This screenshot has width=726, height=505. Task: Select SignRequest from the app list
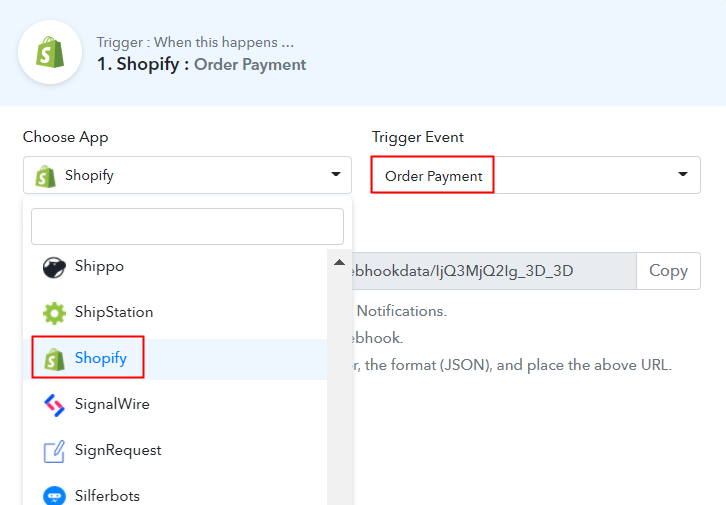coord(175,451)
